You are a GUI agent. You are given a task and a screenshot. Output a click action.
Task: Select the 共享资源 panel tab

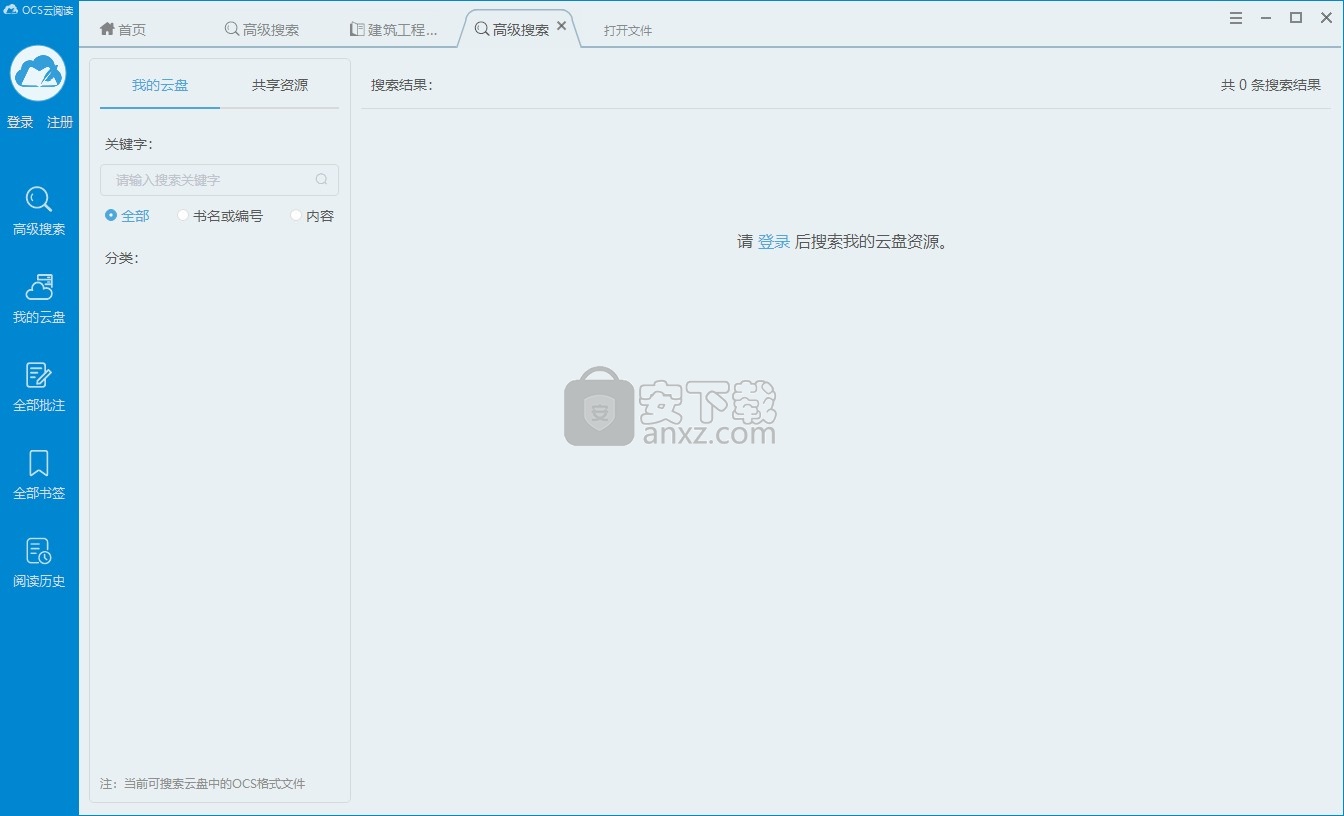pos(280,85)
